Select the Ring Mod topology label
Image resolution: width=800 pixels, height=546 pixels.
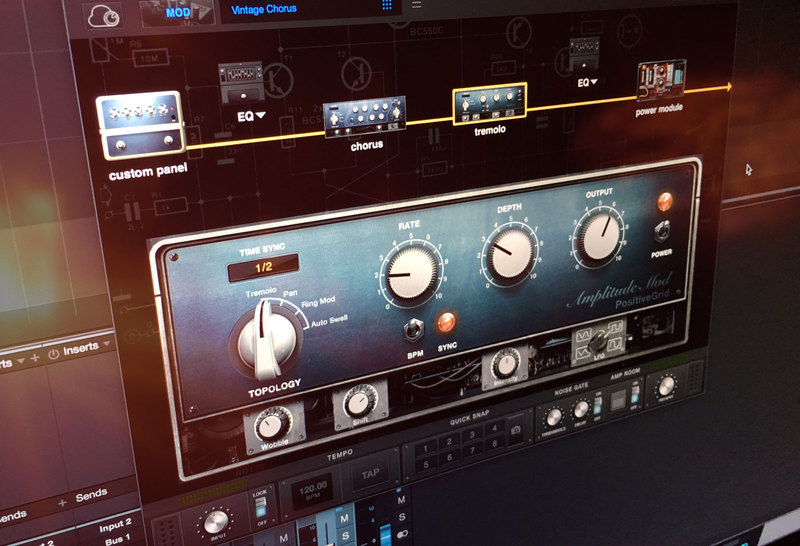coord(318,303)
